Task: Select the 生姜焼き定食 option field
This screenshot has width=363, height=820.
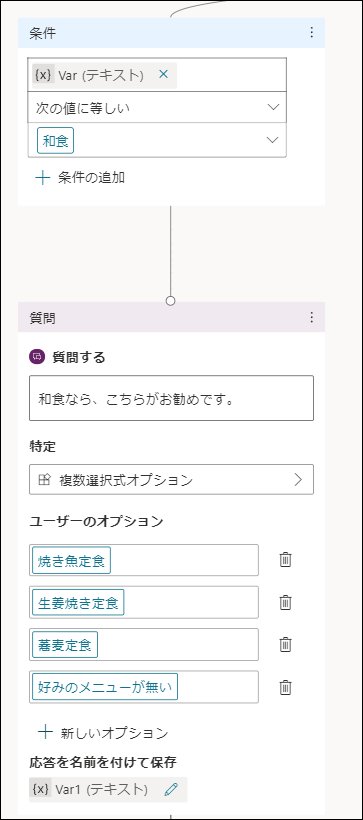Action: (x=144, y=602)
